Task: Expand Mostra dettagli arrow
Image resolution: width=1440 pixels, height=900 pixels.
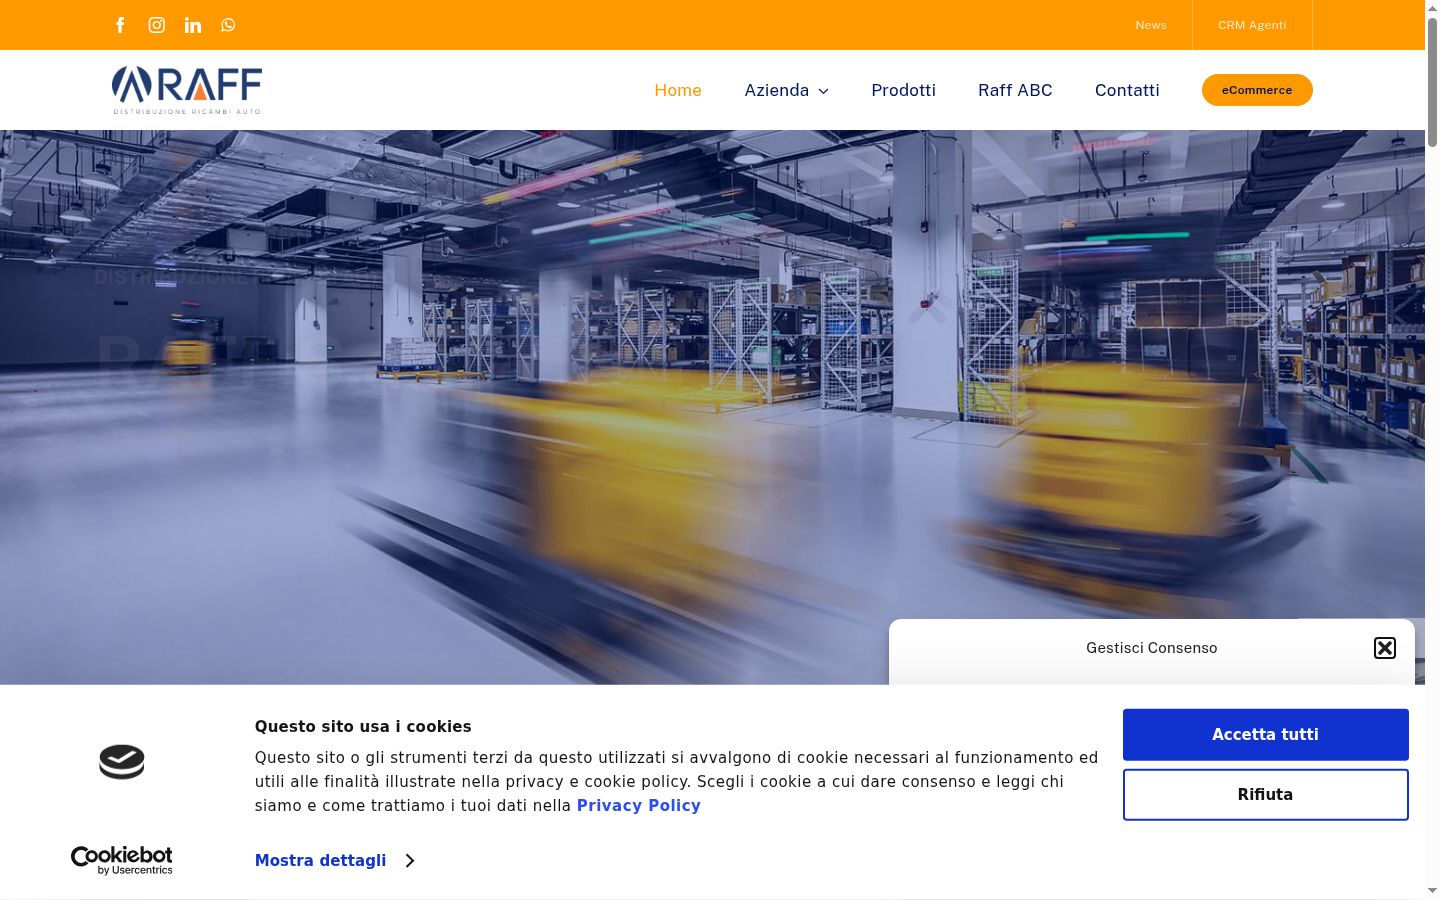Action: click(409, 861)
